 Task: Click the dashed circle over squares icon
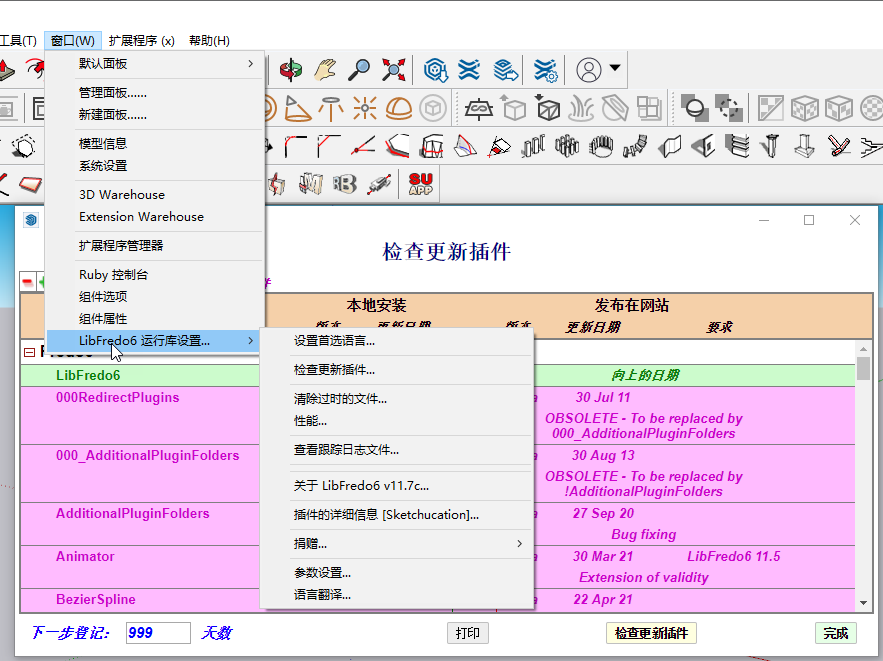tap(729, 108)
